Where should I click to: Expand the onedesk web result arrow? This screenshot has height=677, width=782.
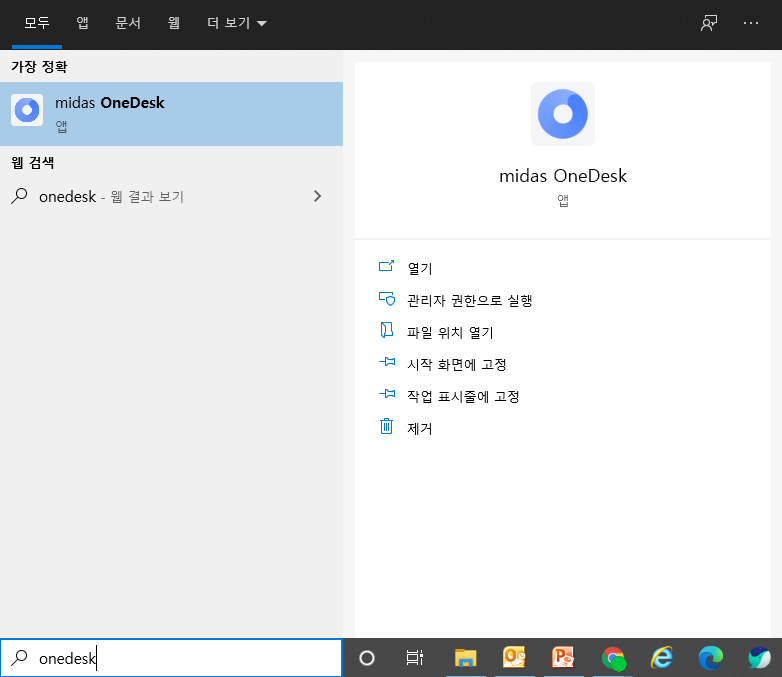318,197
